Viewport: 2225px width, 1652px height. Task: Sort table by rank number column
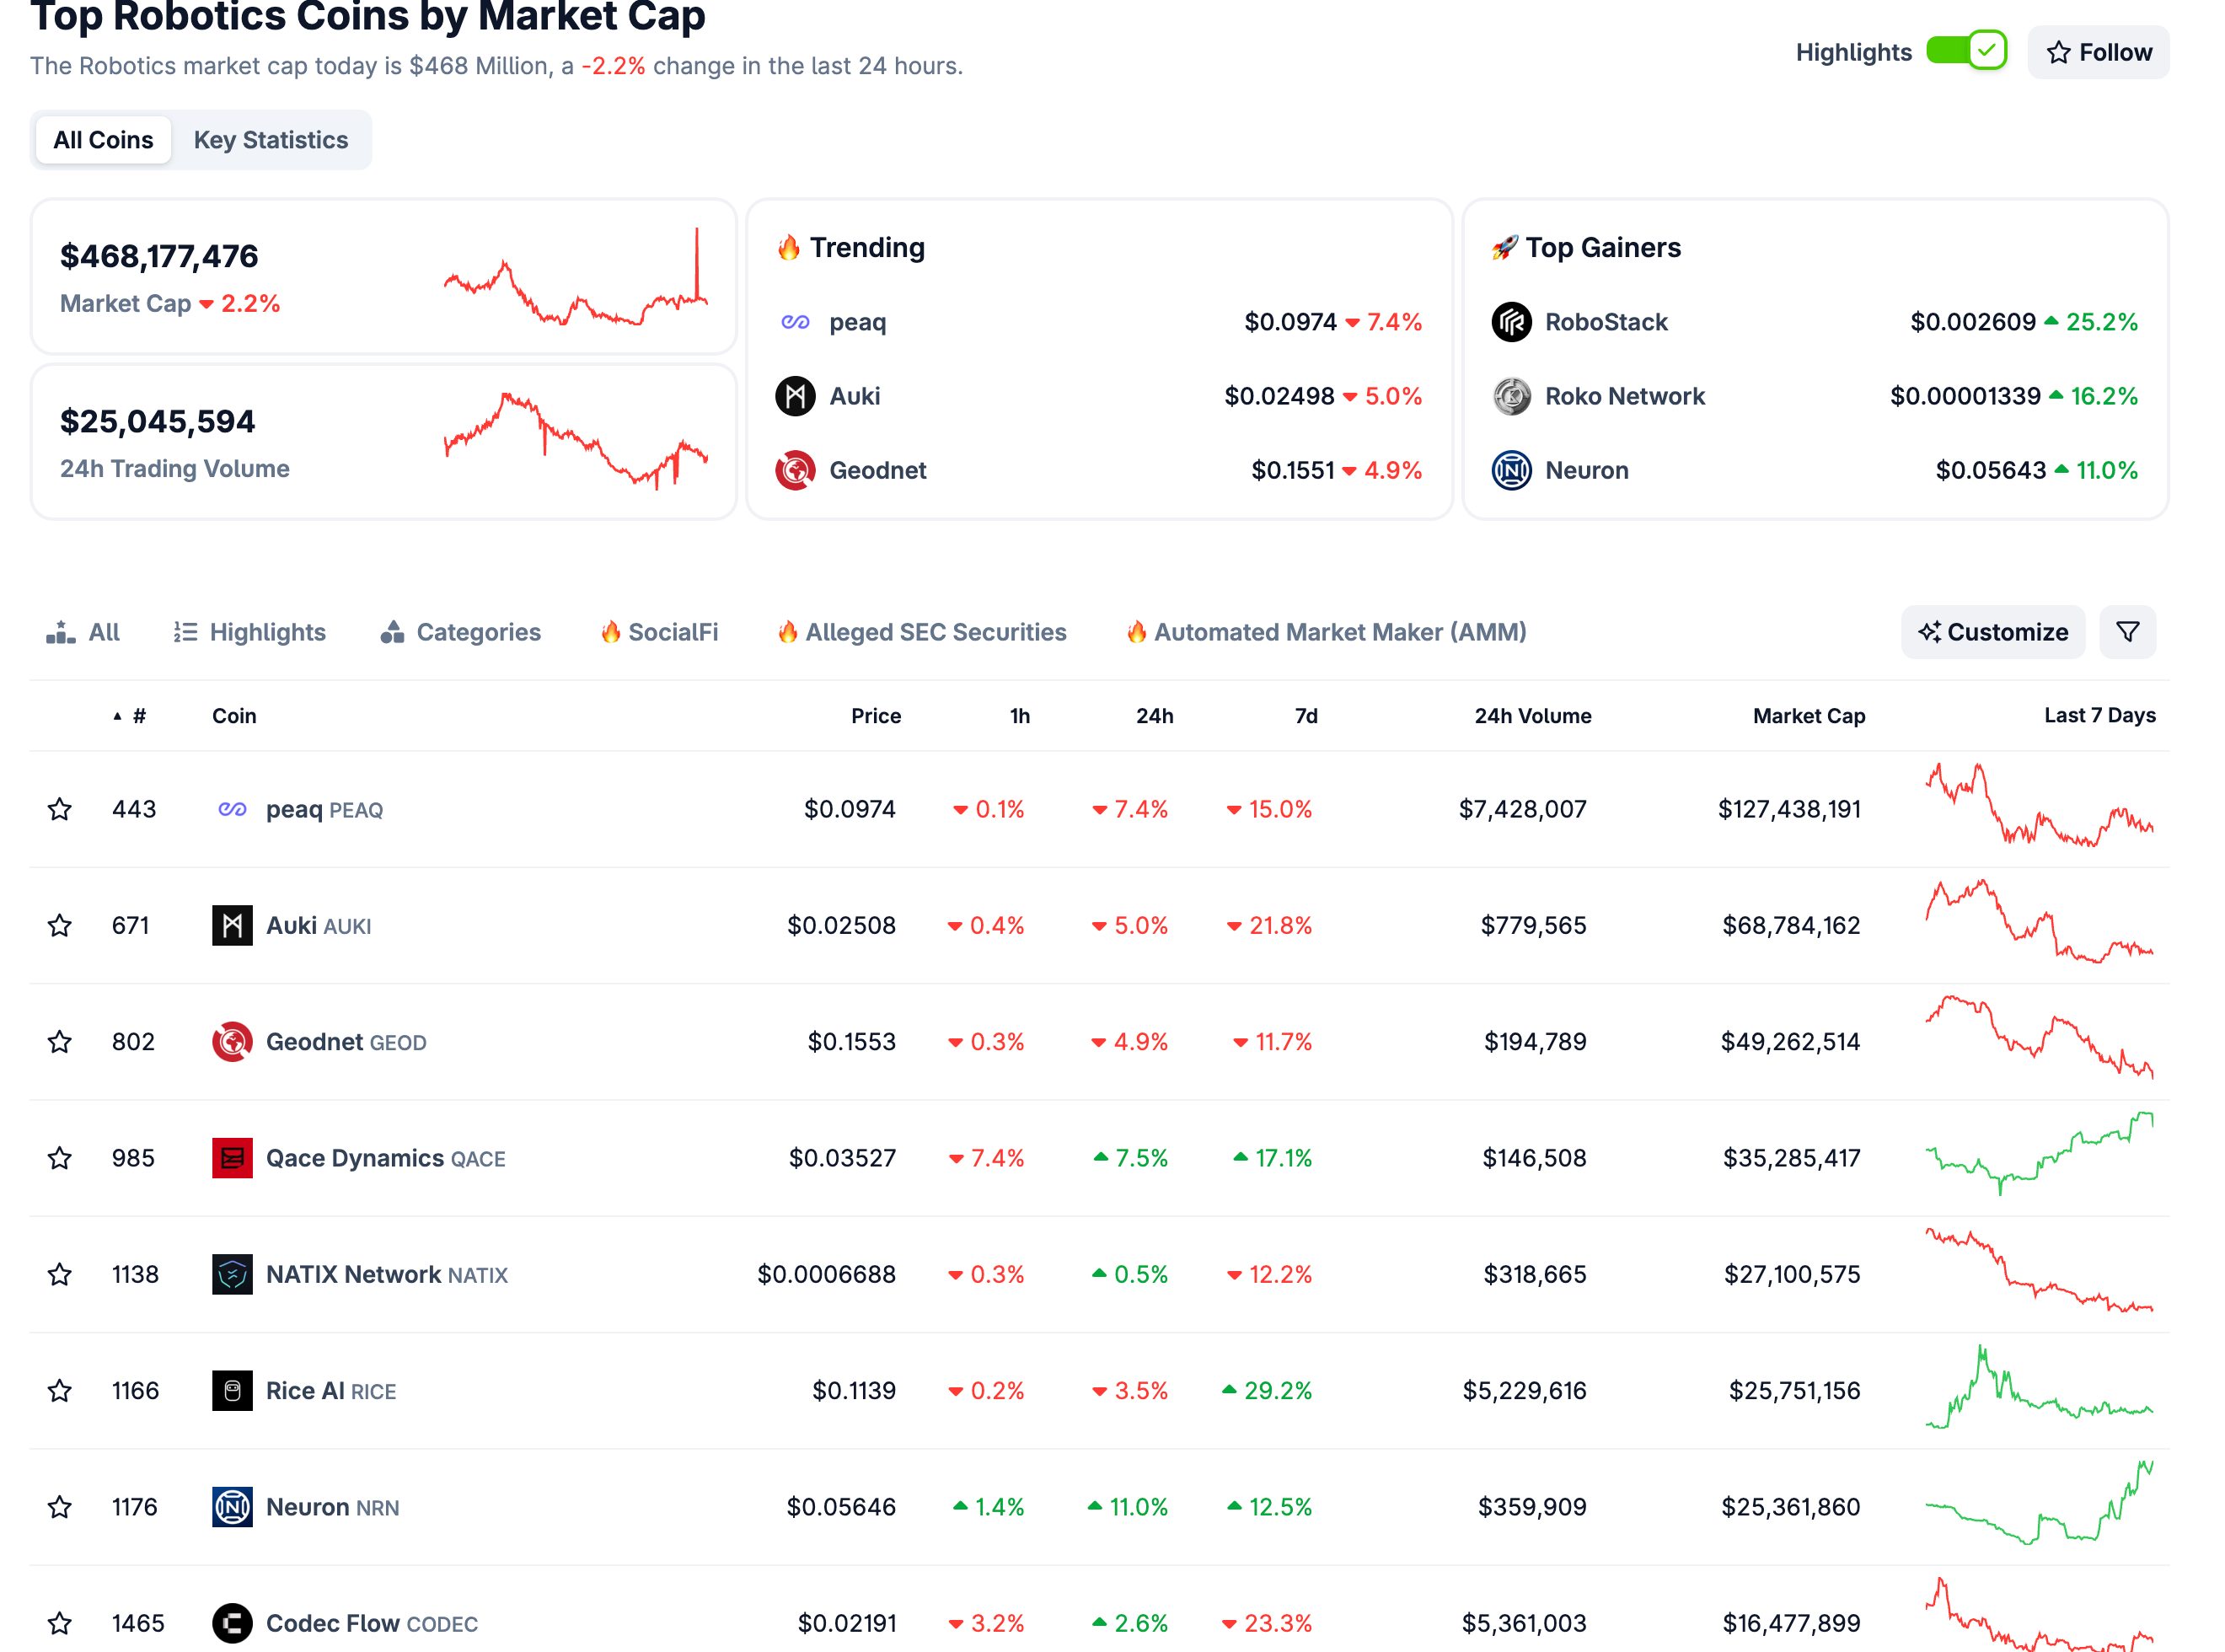pyautogui.click(x=138, y=716)
